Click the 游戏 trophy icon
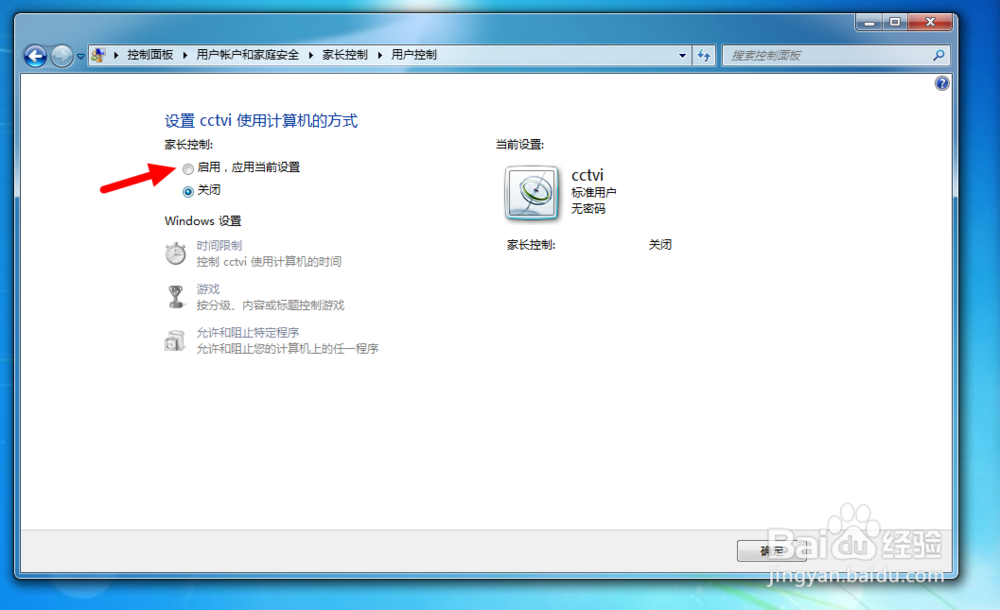Viewport: 1000px width, 610px height. pos(175,297)
